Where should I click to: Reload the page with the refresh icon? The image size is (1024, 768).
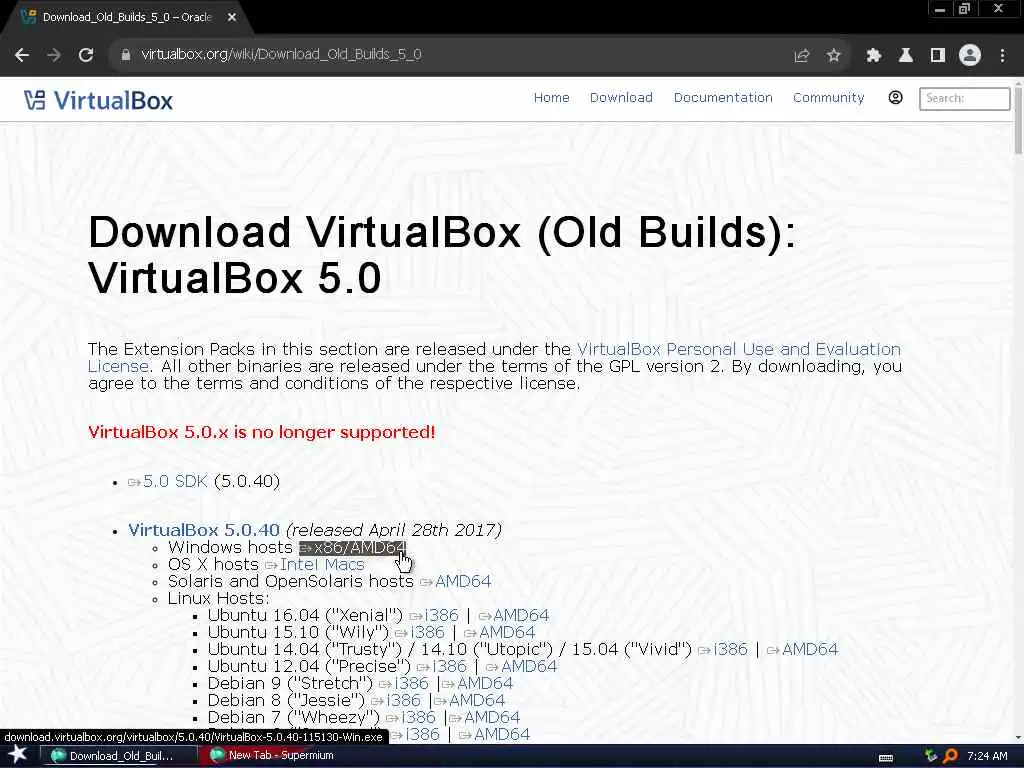coord(86,55)
